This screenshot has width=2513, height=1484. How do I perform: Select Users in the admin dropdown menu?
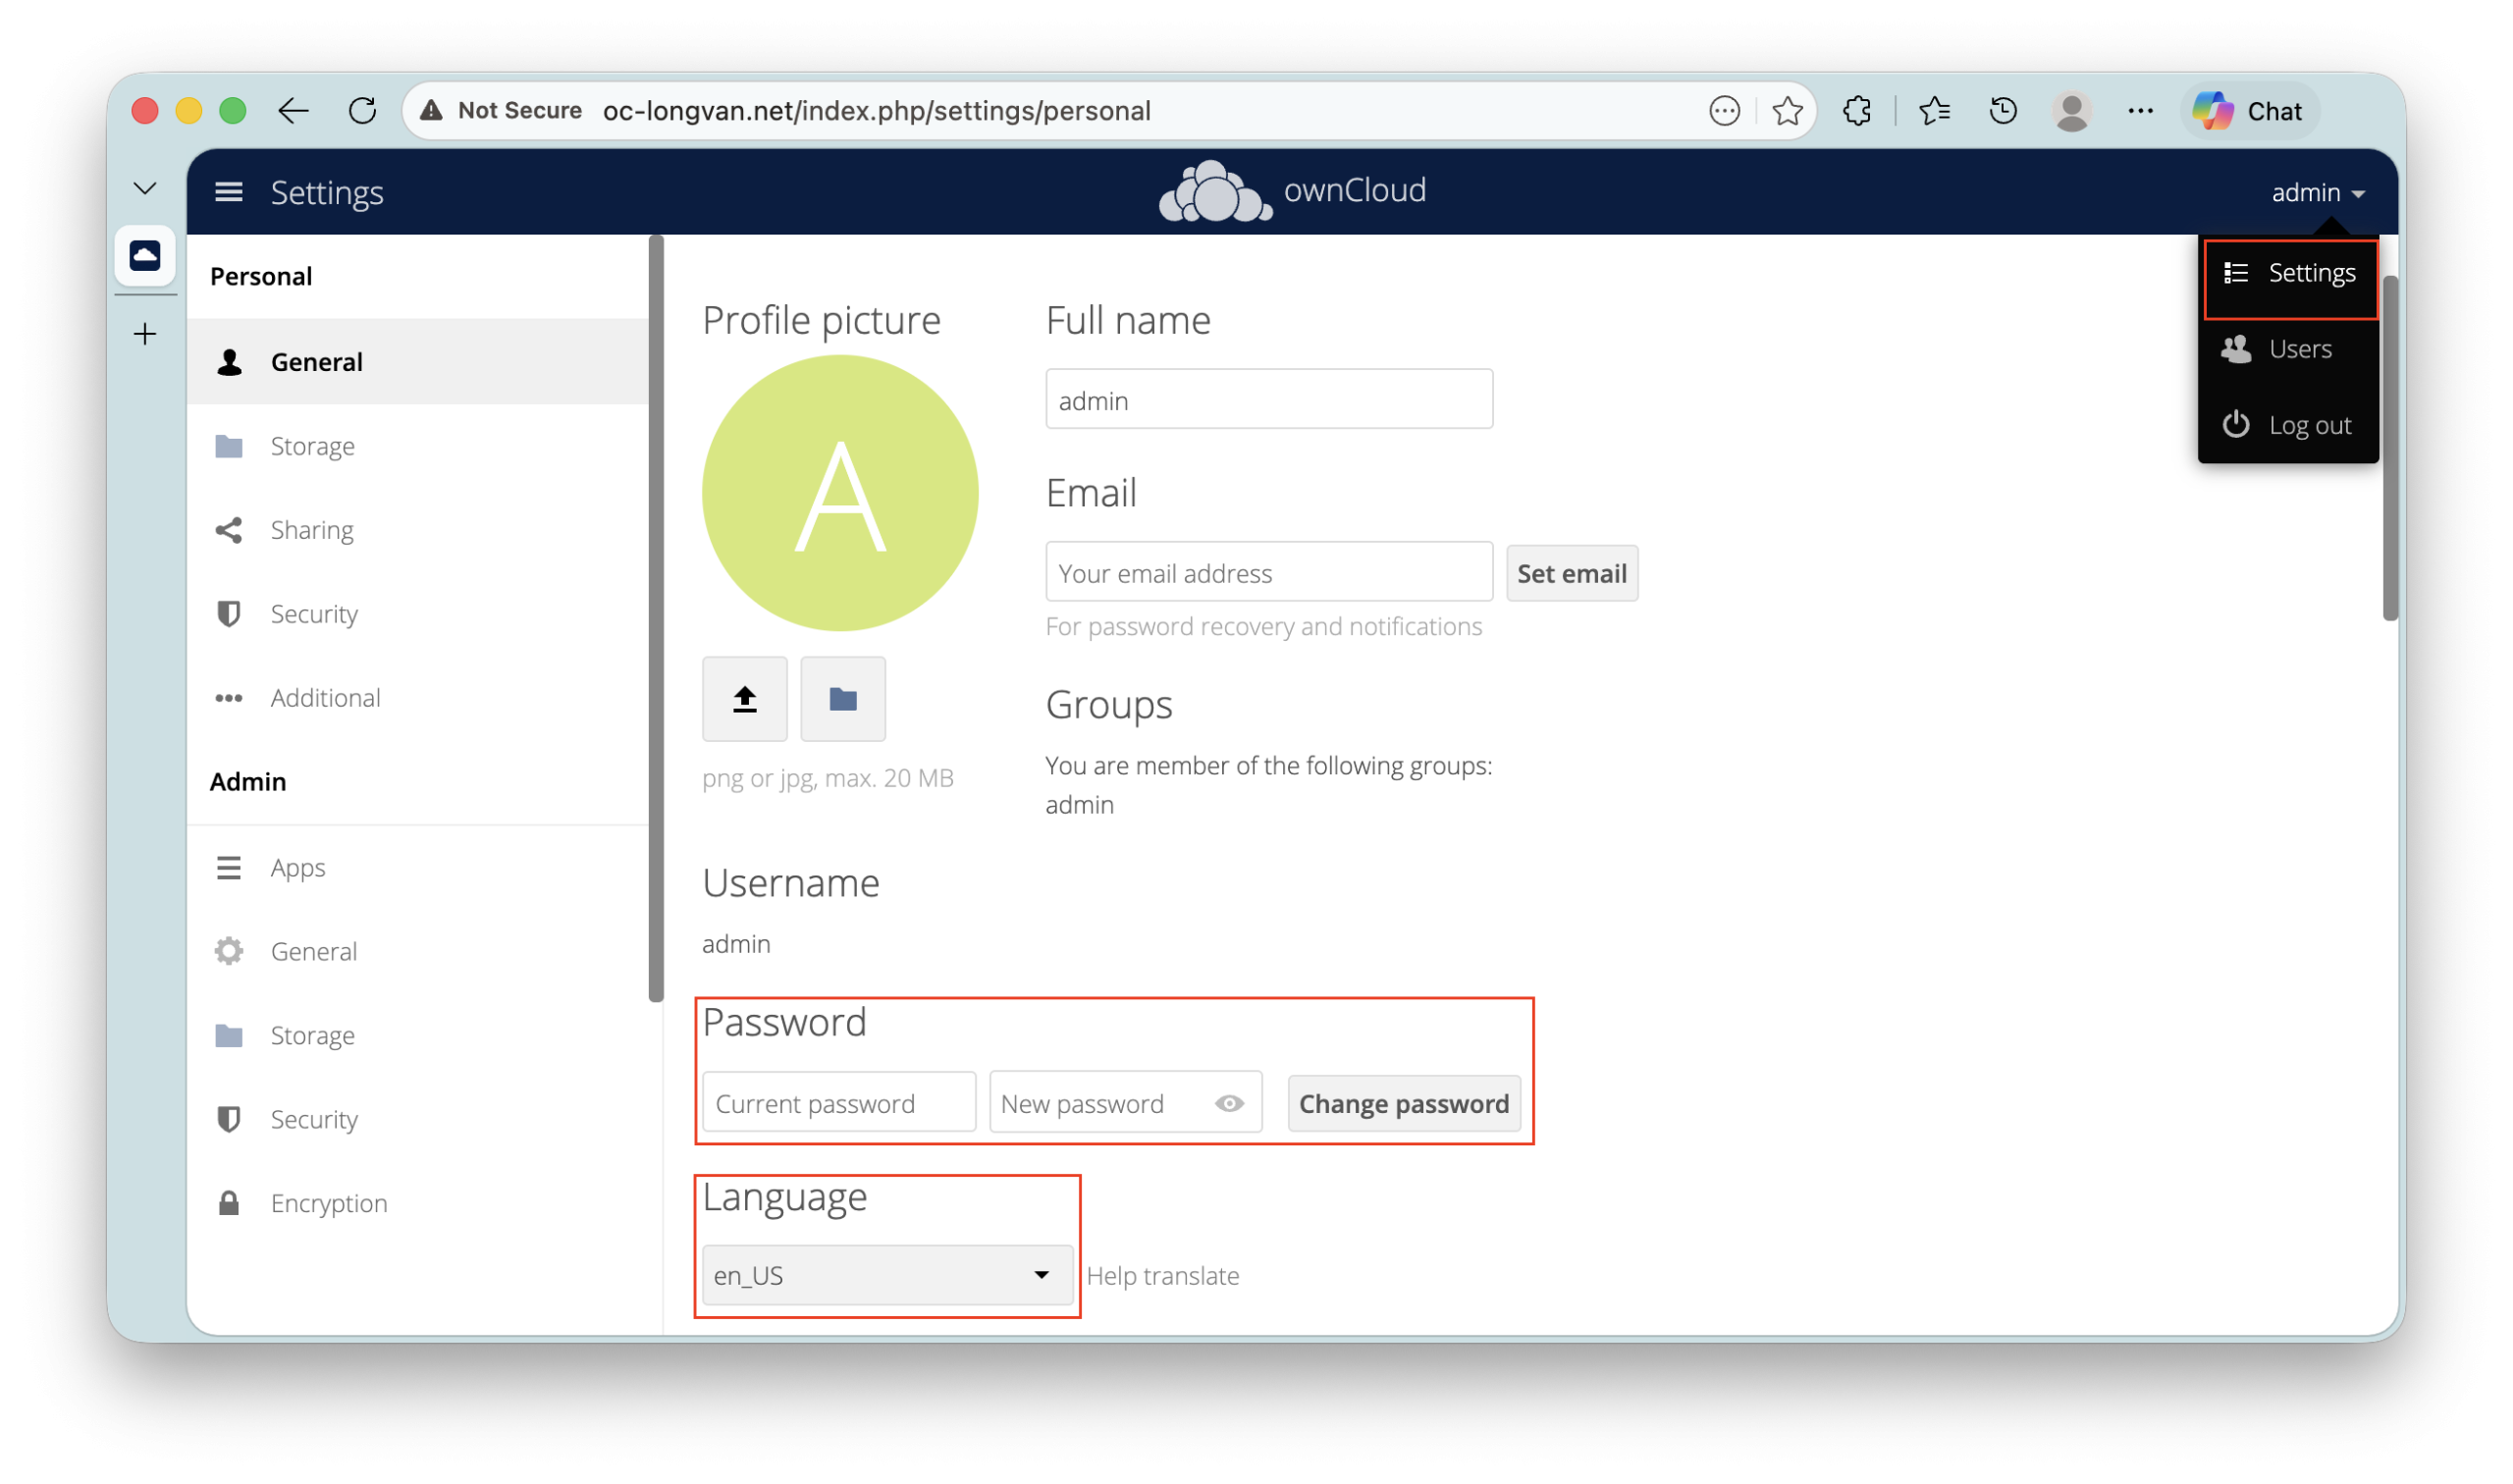click(2298, 349)
